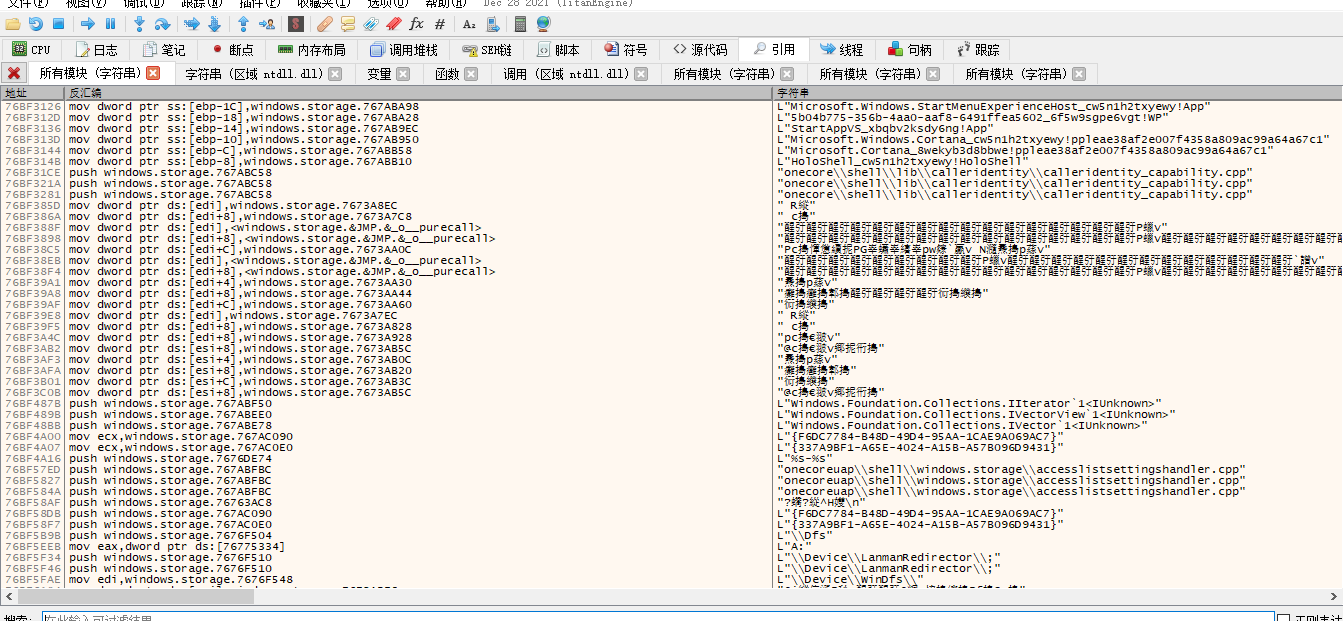Screen dimensions: 1343x621
Task: Click the globe Check Updates icon
Action: click(543, 23)
